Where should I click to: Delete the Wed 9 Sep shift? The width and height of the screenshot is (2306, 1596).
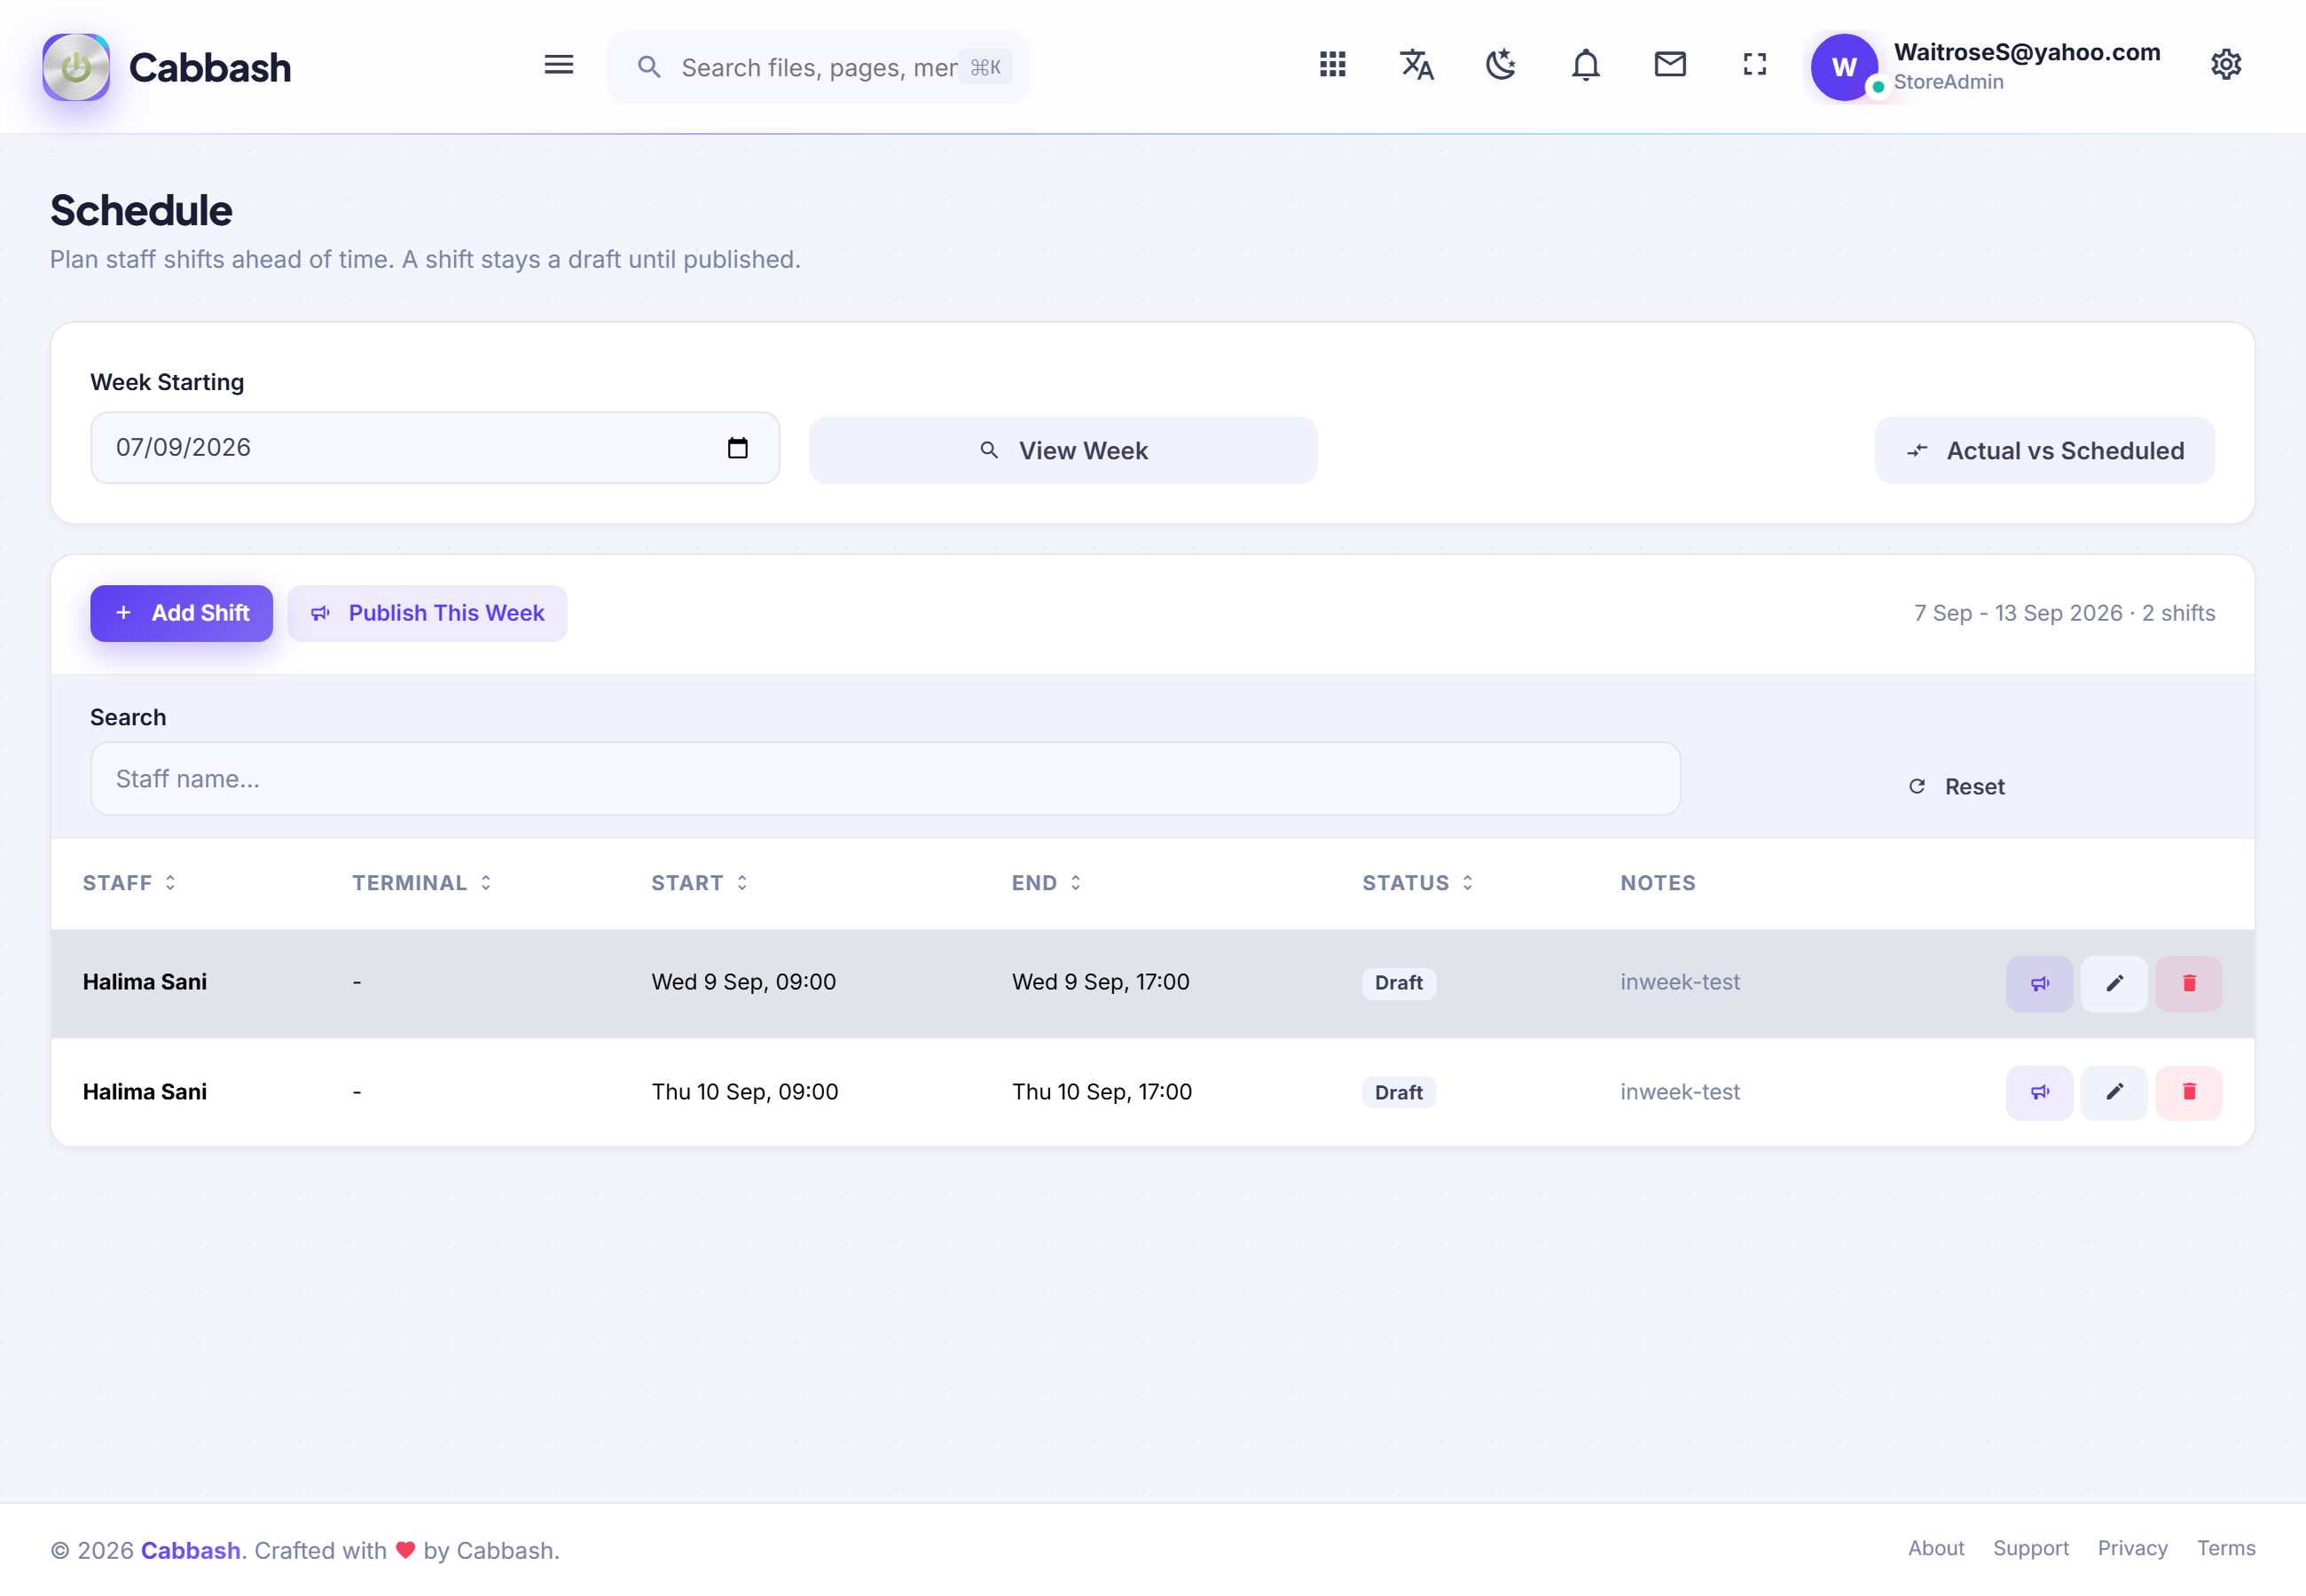click(2188, 983)
